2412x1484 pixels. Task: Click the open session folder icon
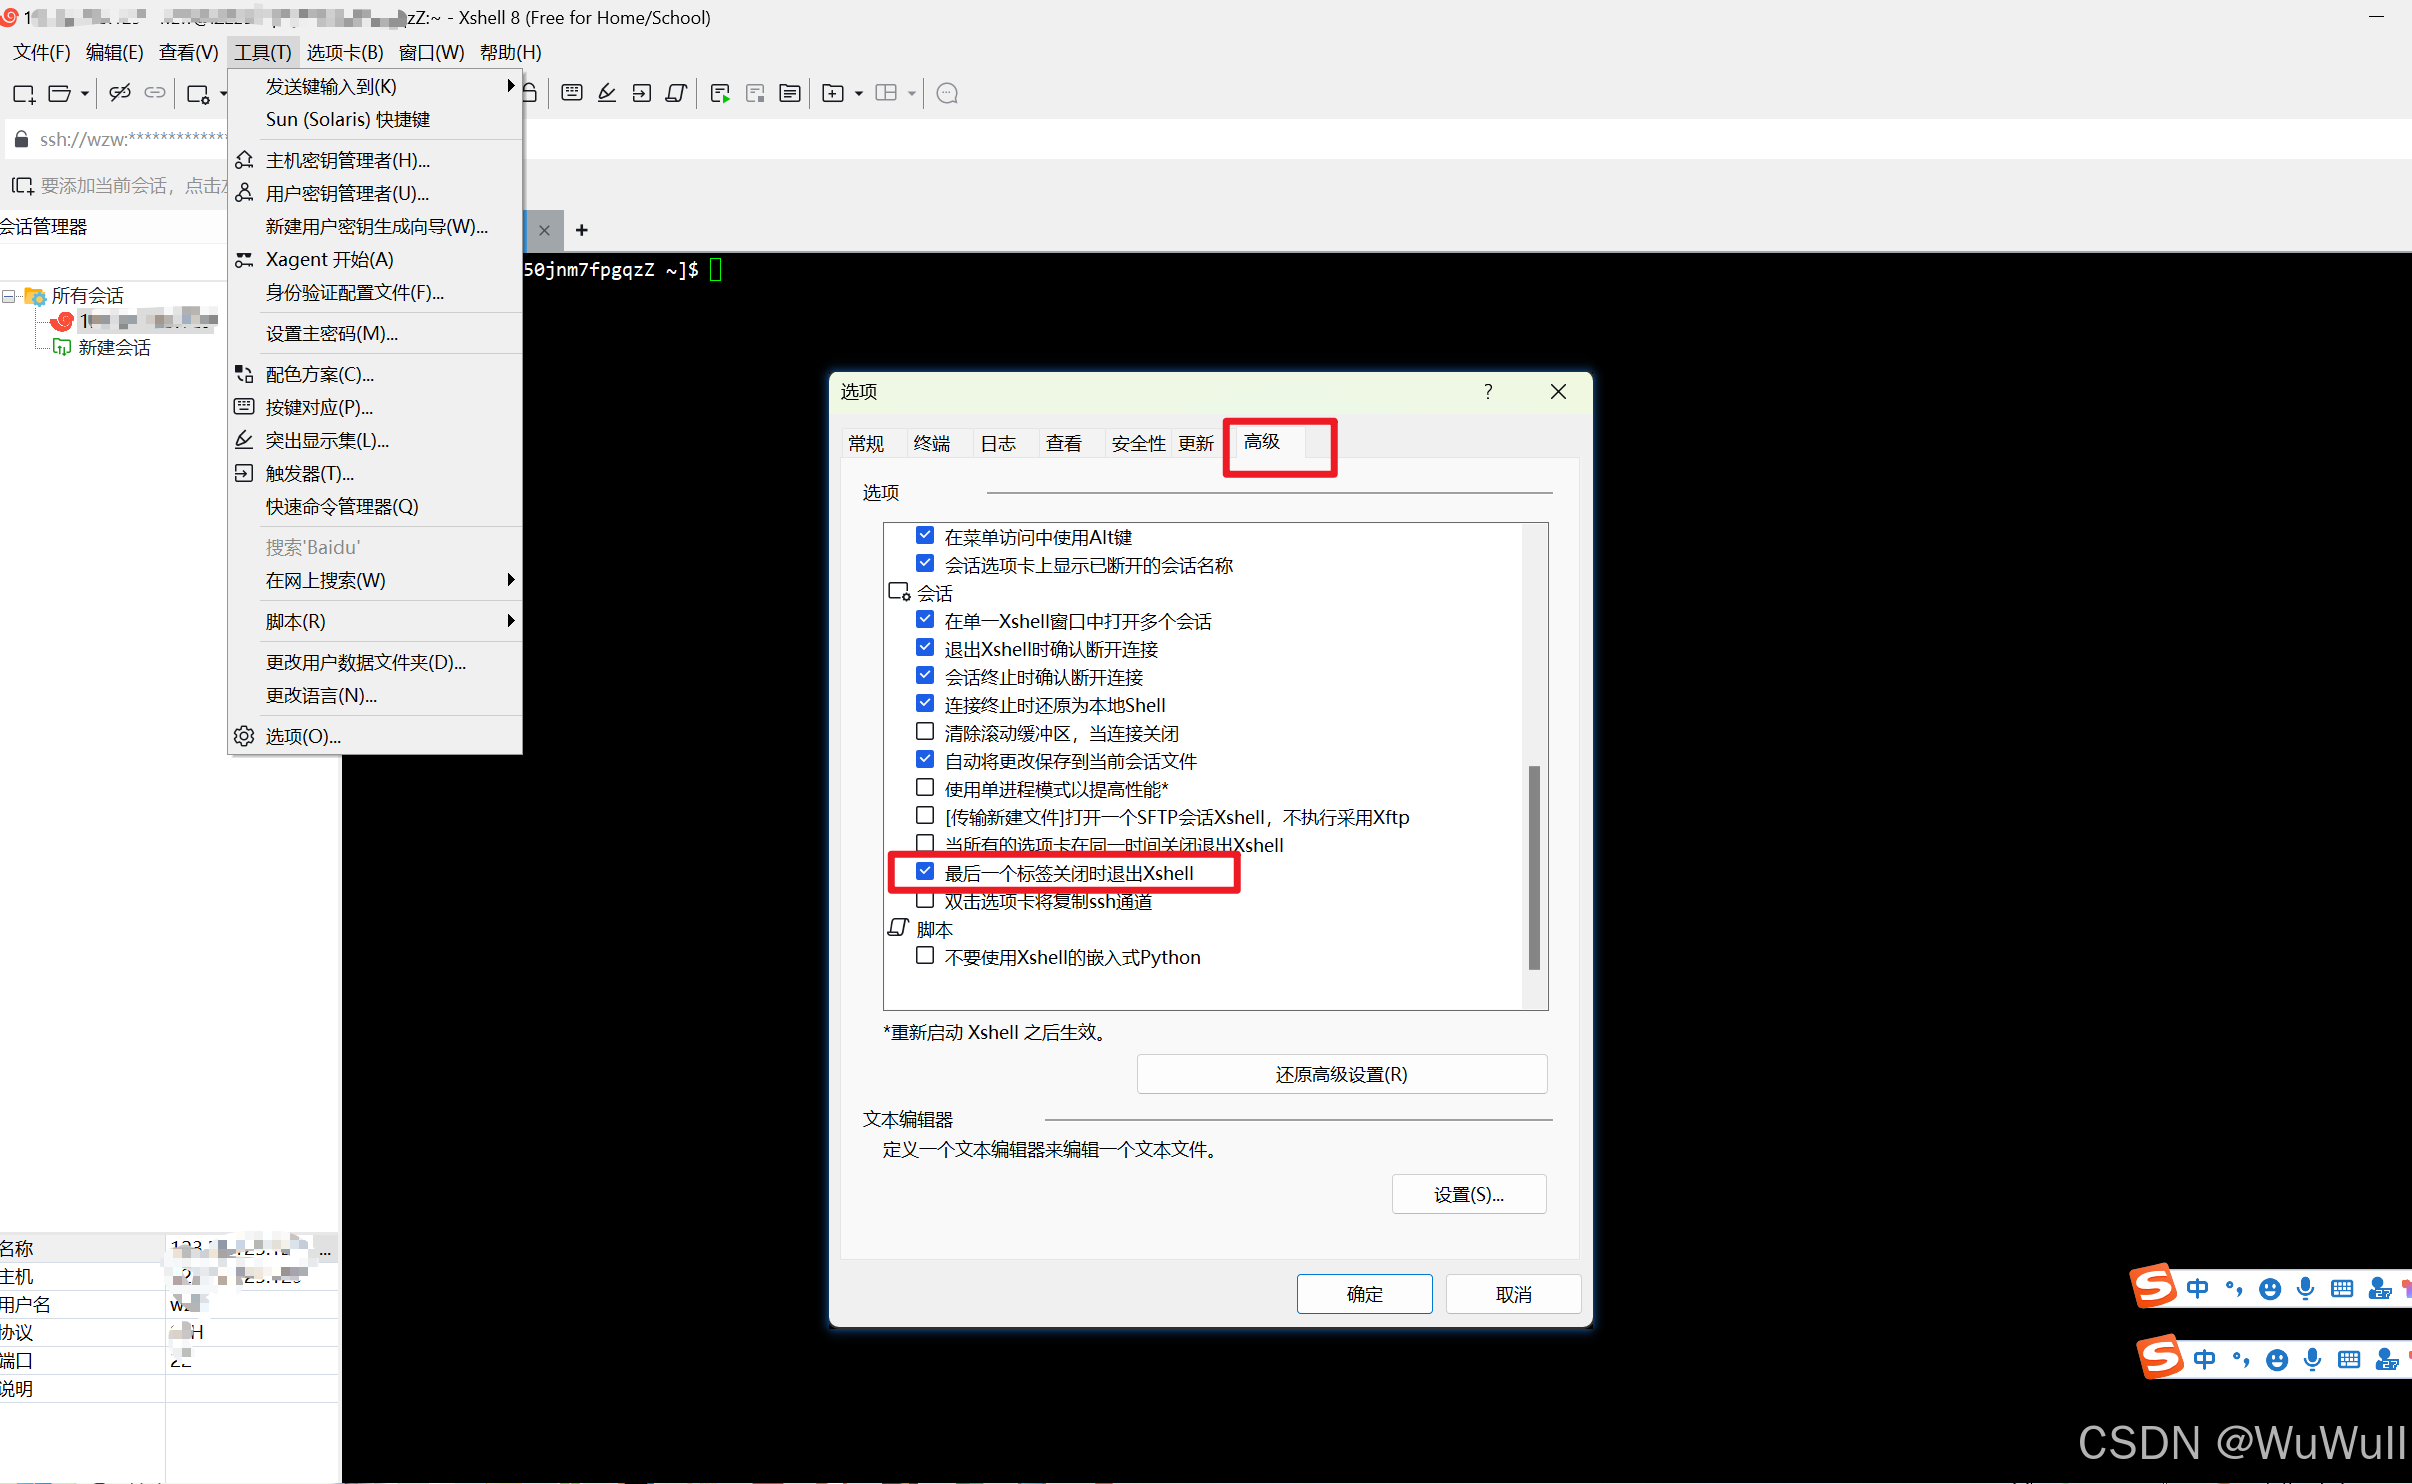[60, 94]
